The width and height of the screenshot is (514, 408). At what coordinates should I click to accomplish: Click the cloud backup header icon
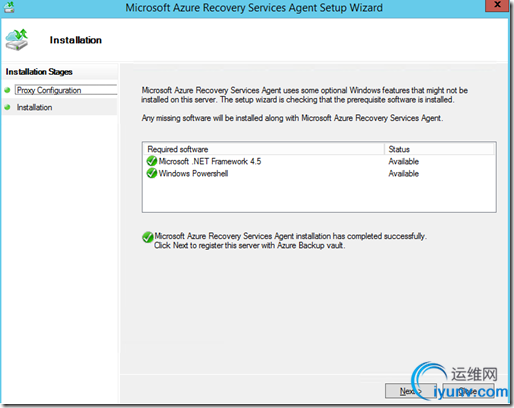(x=17, y=40)
